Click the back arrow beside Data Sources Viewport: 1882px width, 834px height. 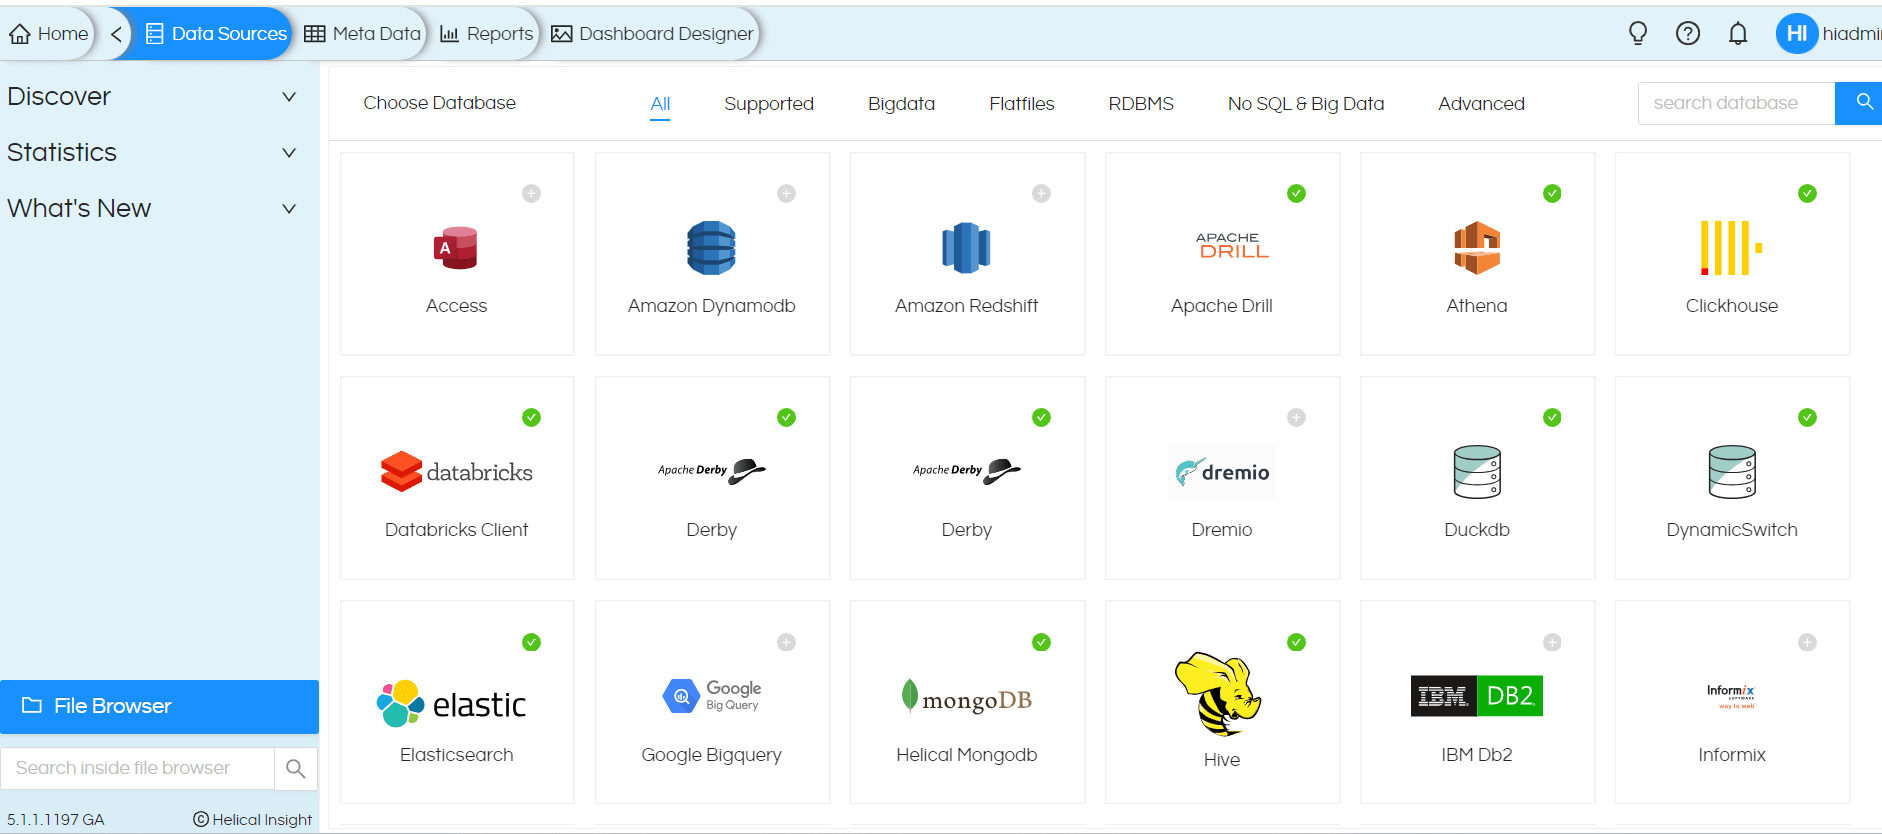point(116,34)
